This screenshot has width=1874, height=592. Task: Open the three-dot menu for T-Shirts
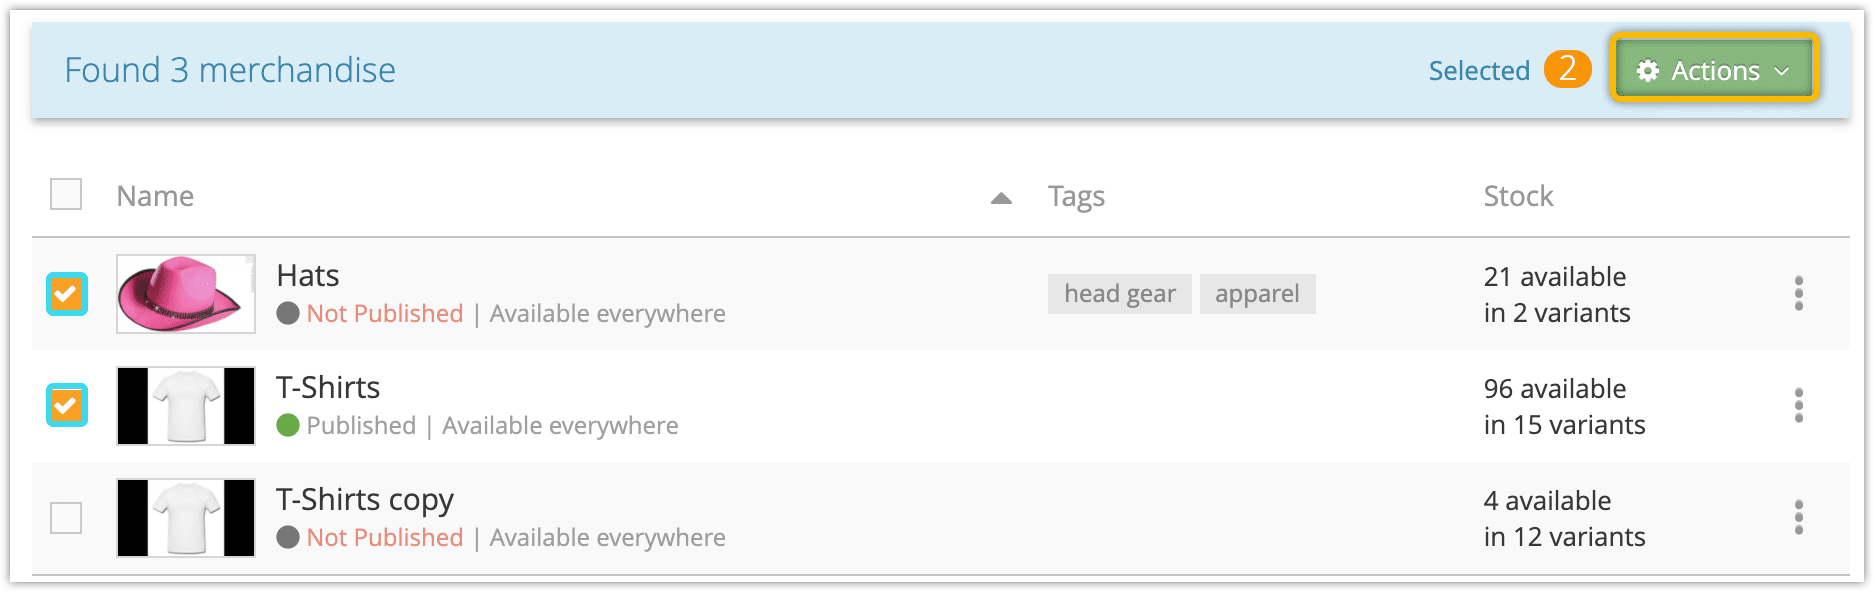coord(1798,406)
